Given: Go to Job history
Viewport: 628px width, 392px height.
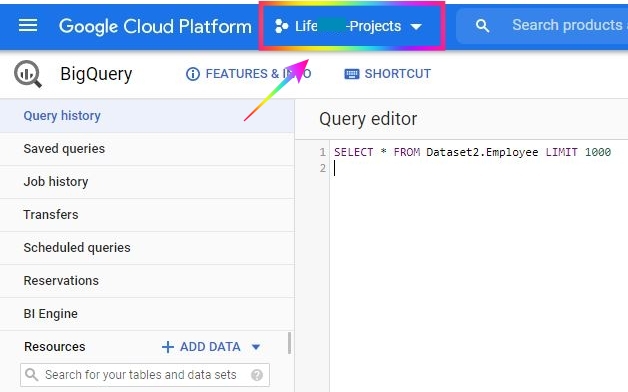Looking at the screenshot, I should tap(147, 182).
